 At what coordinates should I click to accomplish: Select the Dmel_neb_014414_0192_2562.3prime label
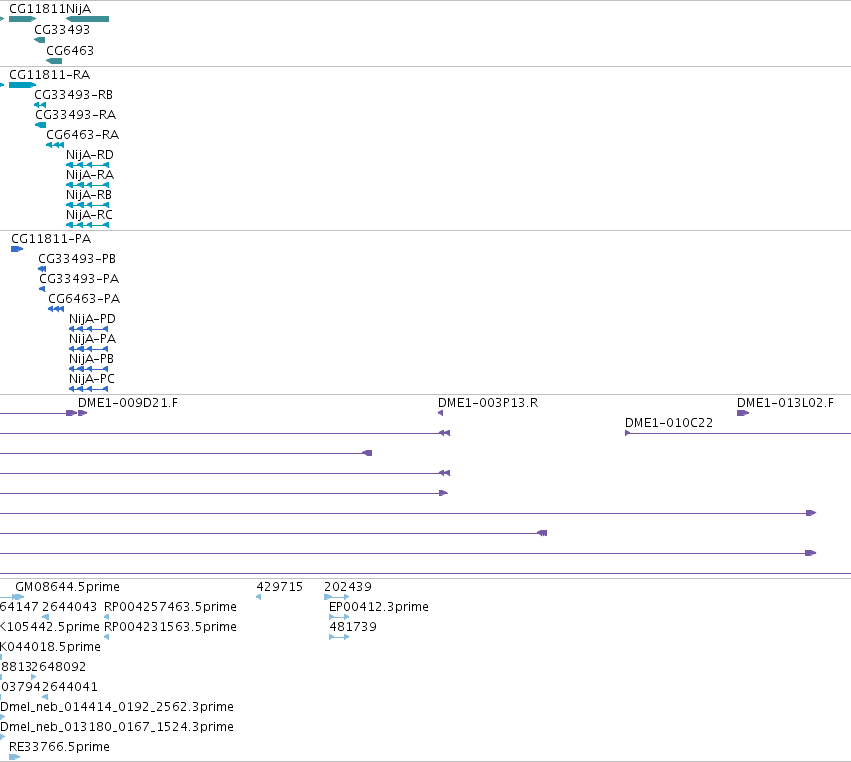117,707
